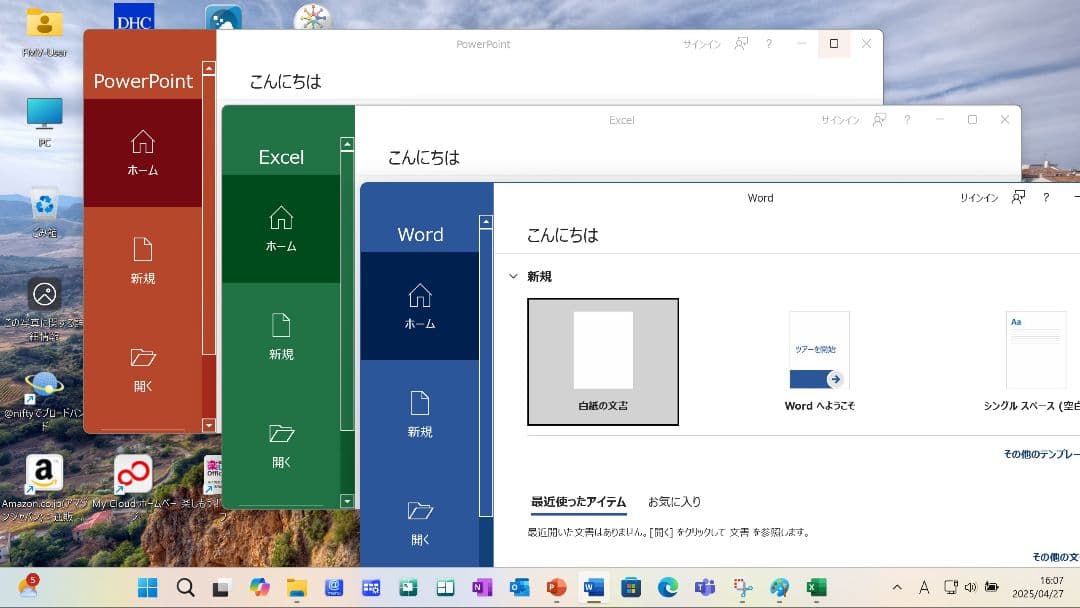Open the volume icon in the system tray
This screenshot has height=608, width=1080.
pyautogui.click(x=971, y=588)
